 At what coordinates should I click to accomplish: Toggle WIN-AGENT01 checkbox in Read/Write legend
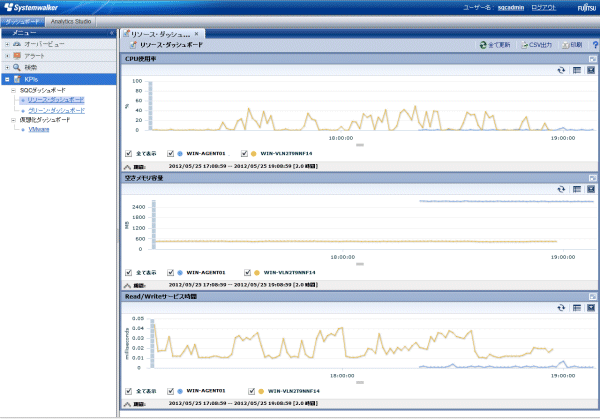[x=170, y=391]
